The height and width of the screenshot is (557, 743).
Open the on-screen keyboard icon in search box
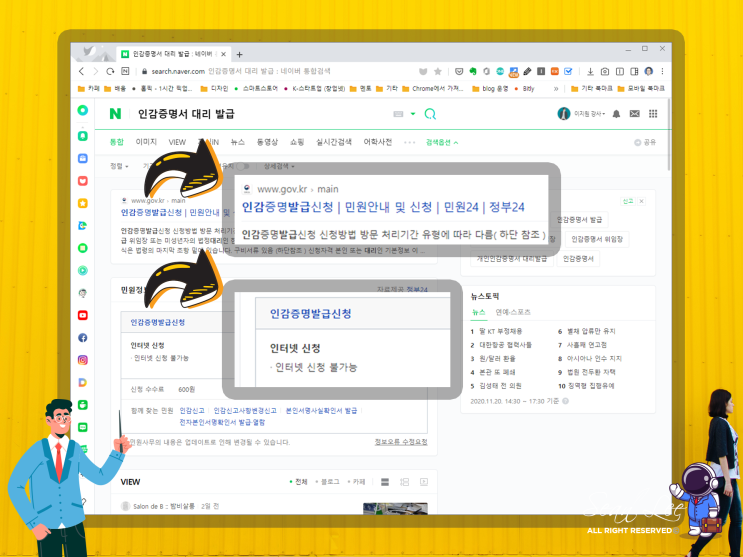(398, 114)
